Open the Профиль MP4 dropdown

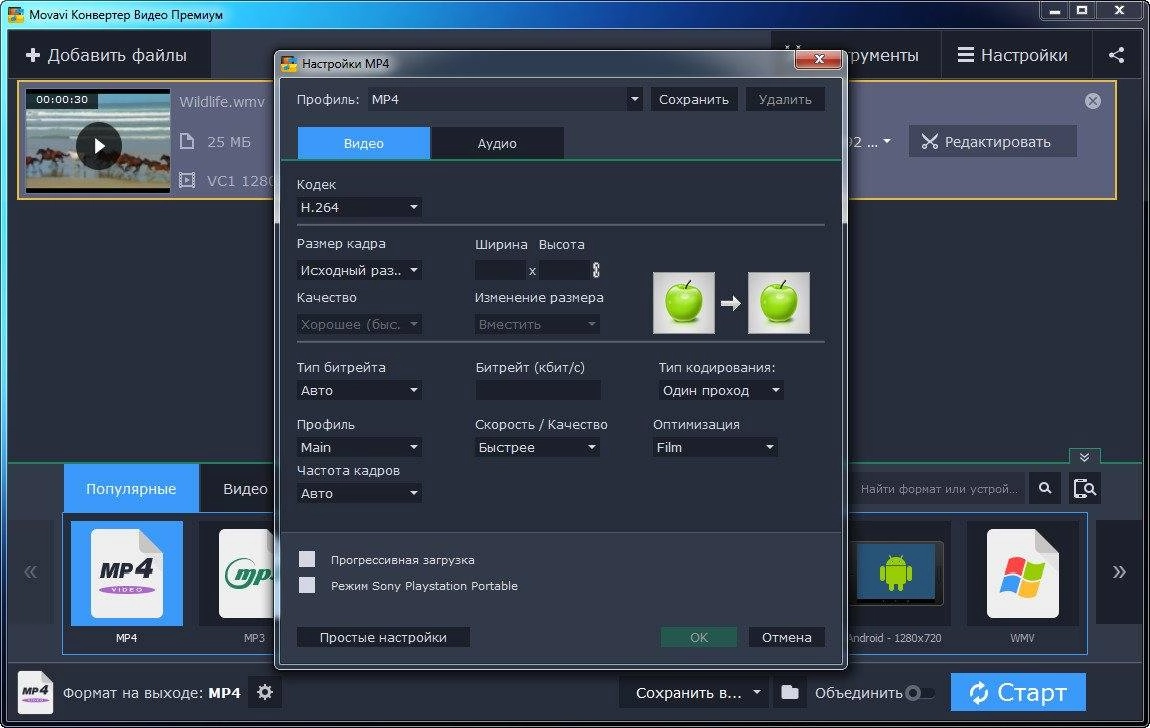pyautogui.click(x=505, y=99)
